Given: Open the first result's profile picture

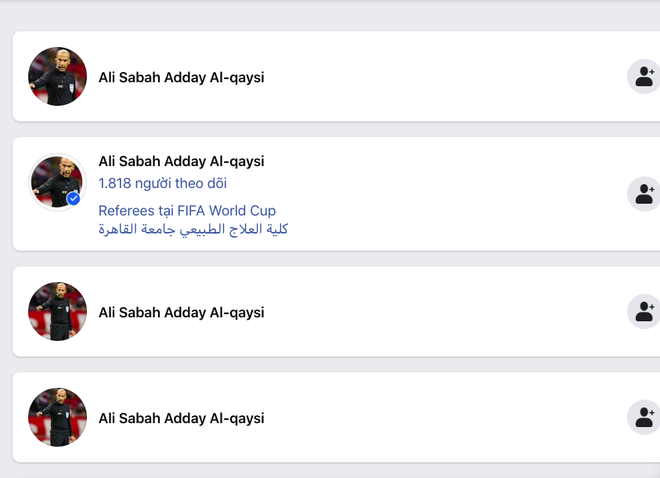Looking at the screenshot, I should point(57,76).
